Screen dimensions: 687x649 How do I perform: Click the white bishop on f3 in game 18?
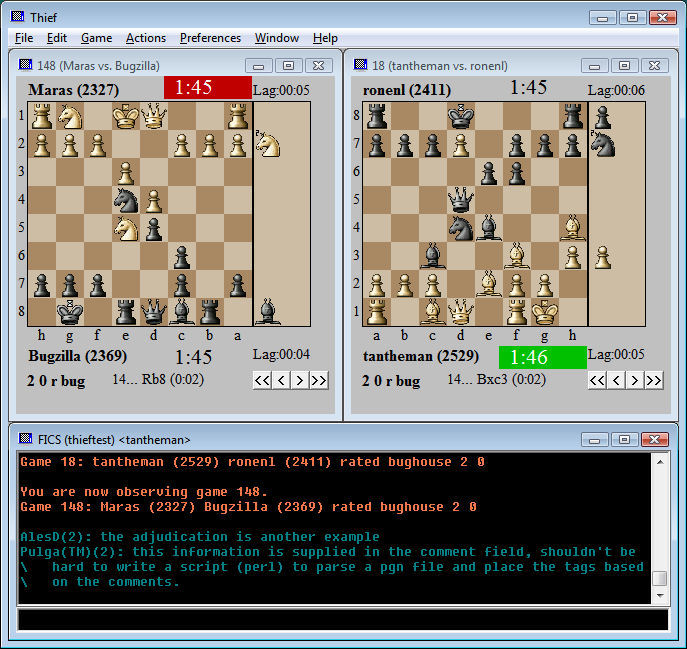point(517,256)
